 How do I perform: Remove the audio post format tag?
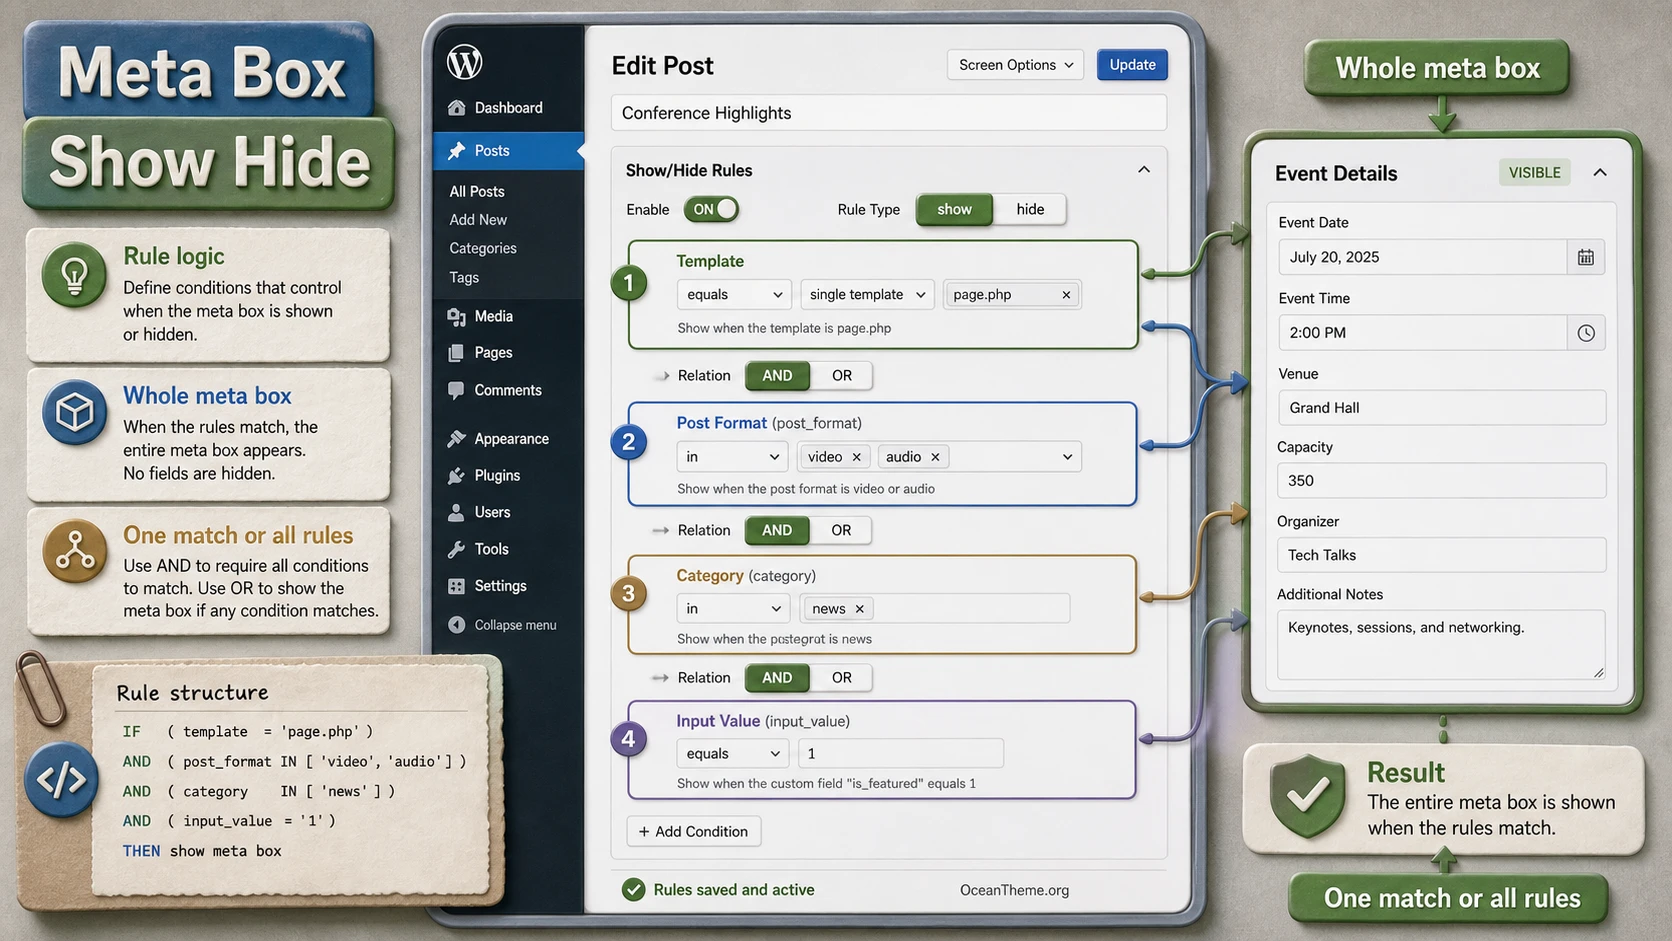(935, 457)
